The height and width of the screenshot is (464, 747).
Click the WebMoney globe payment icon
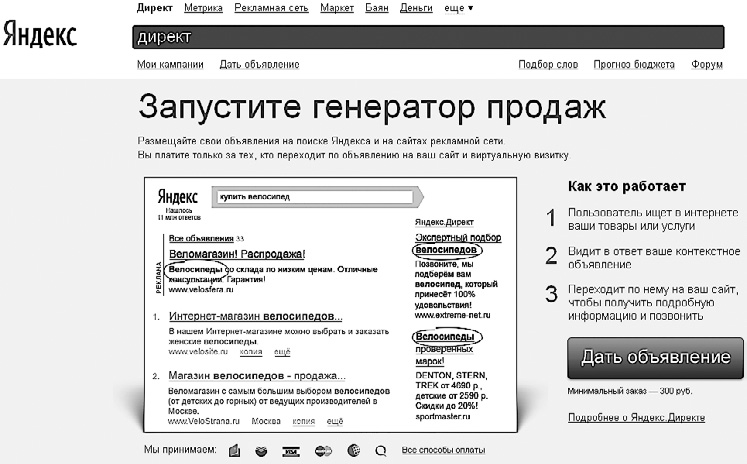click(x=353, y=450)
